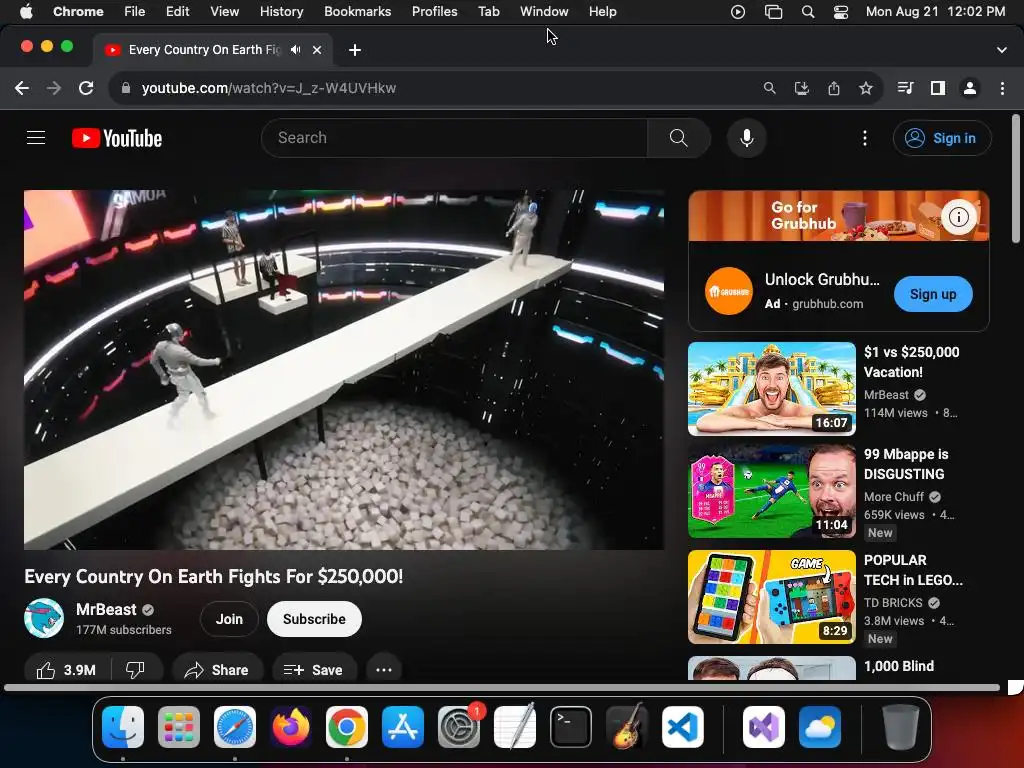The height and width of the screenshot is (768, 1024).
Task: Go back with browser back arrow
Action: 22,88
